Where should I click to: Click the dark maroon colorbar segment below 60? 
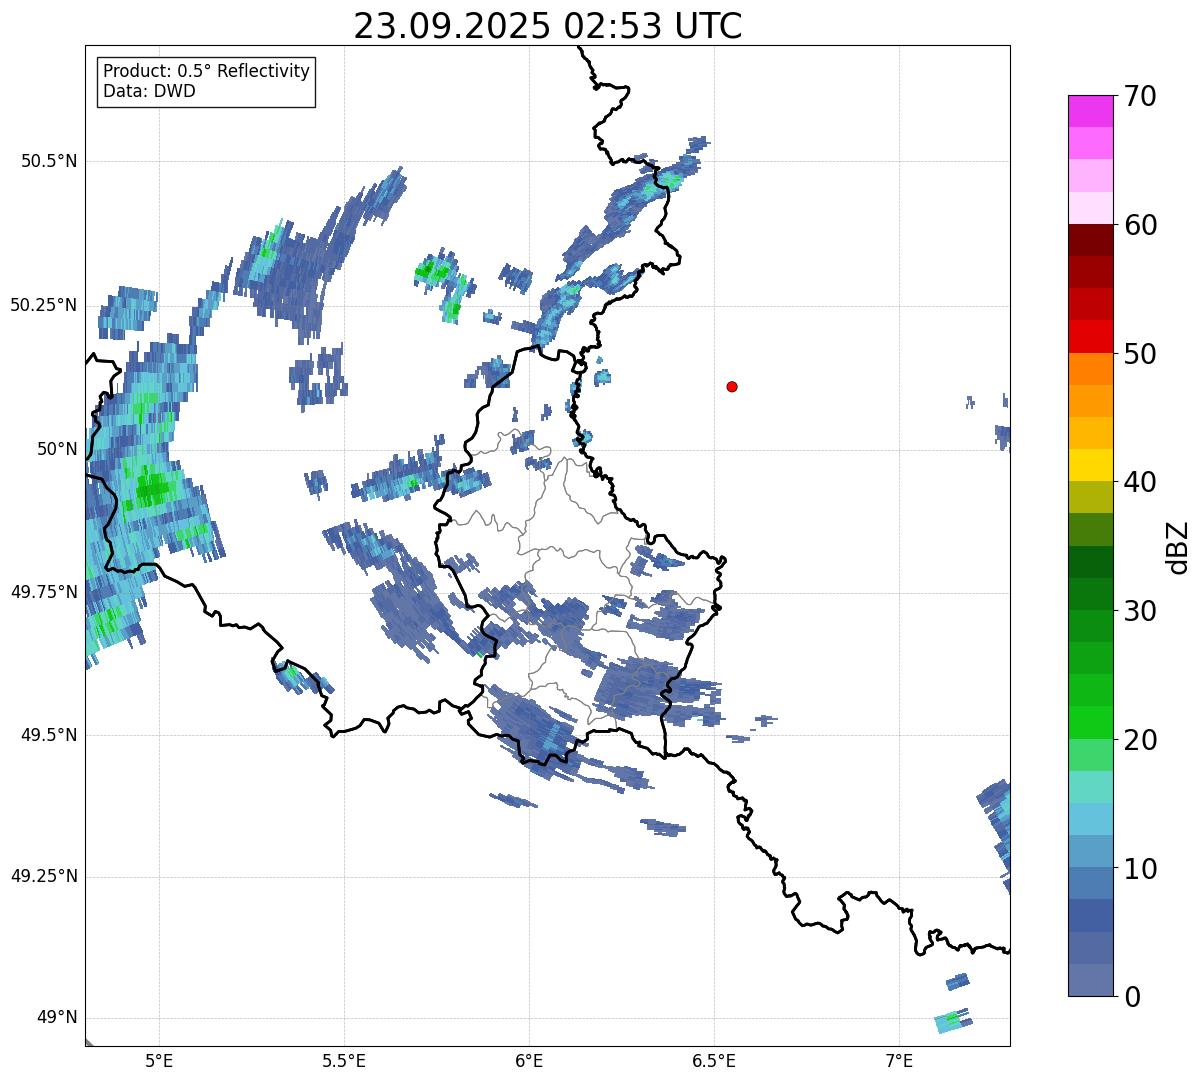point(1090,240)
